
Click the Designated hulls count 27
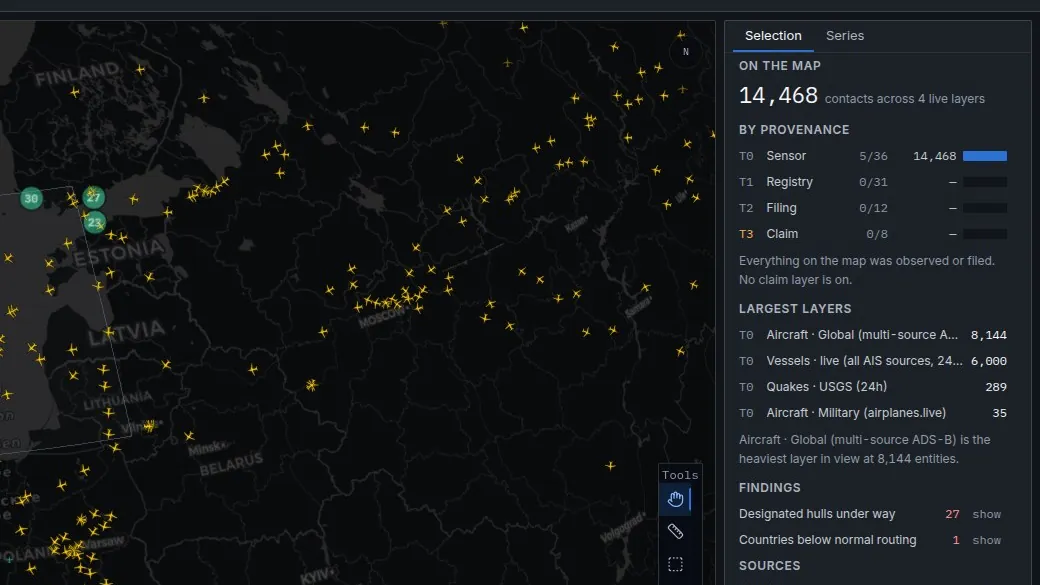(952, 514)
